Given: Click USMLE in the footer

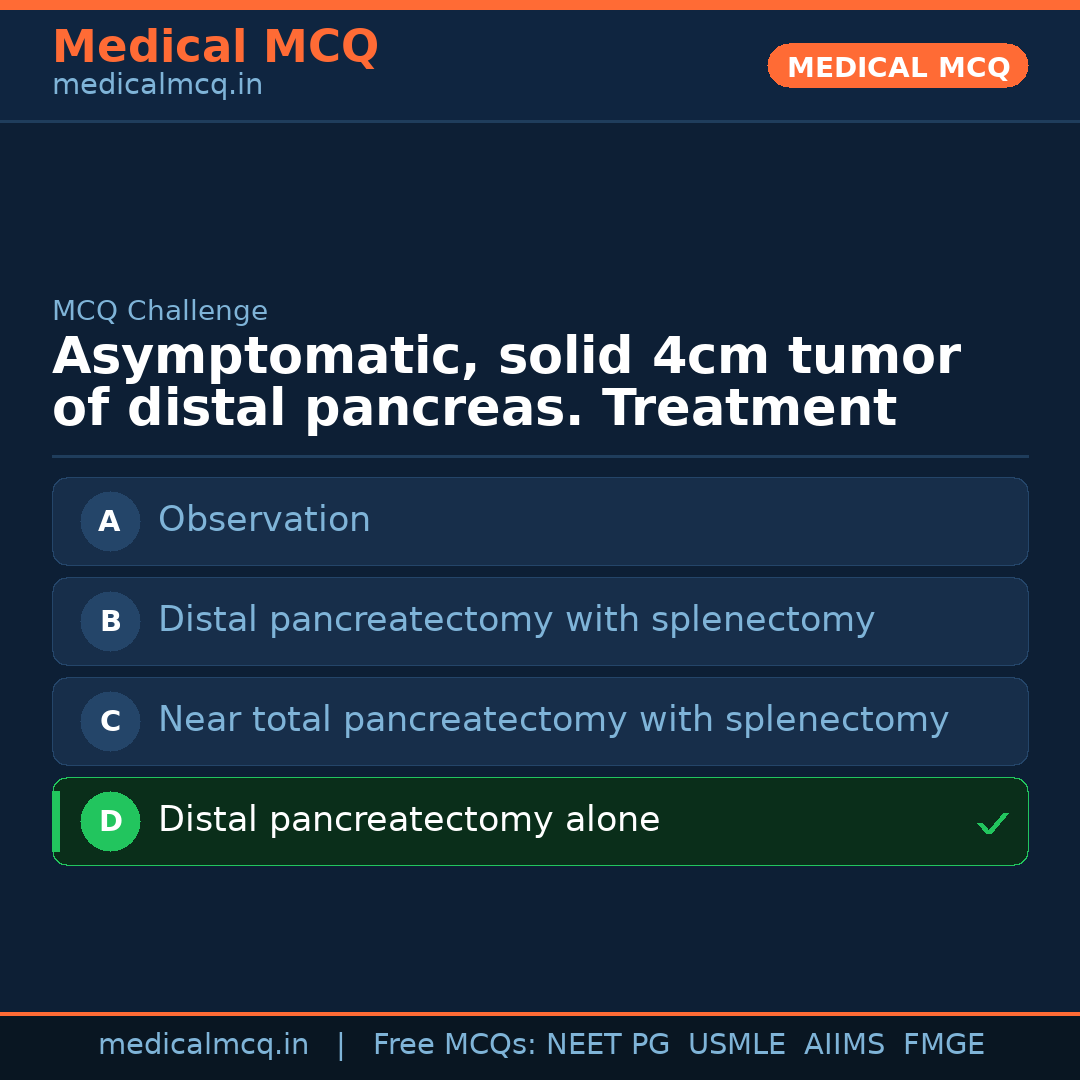Looking at the screenshot, I should point(736,1045).
